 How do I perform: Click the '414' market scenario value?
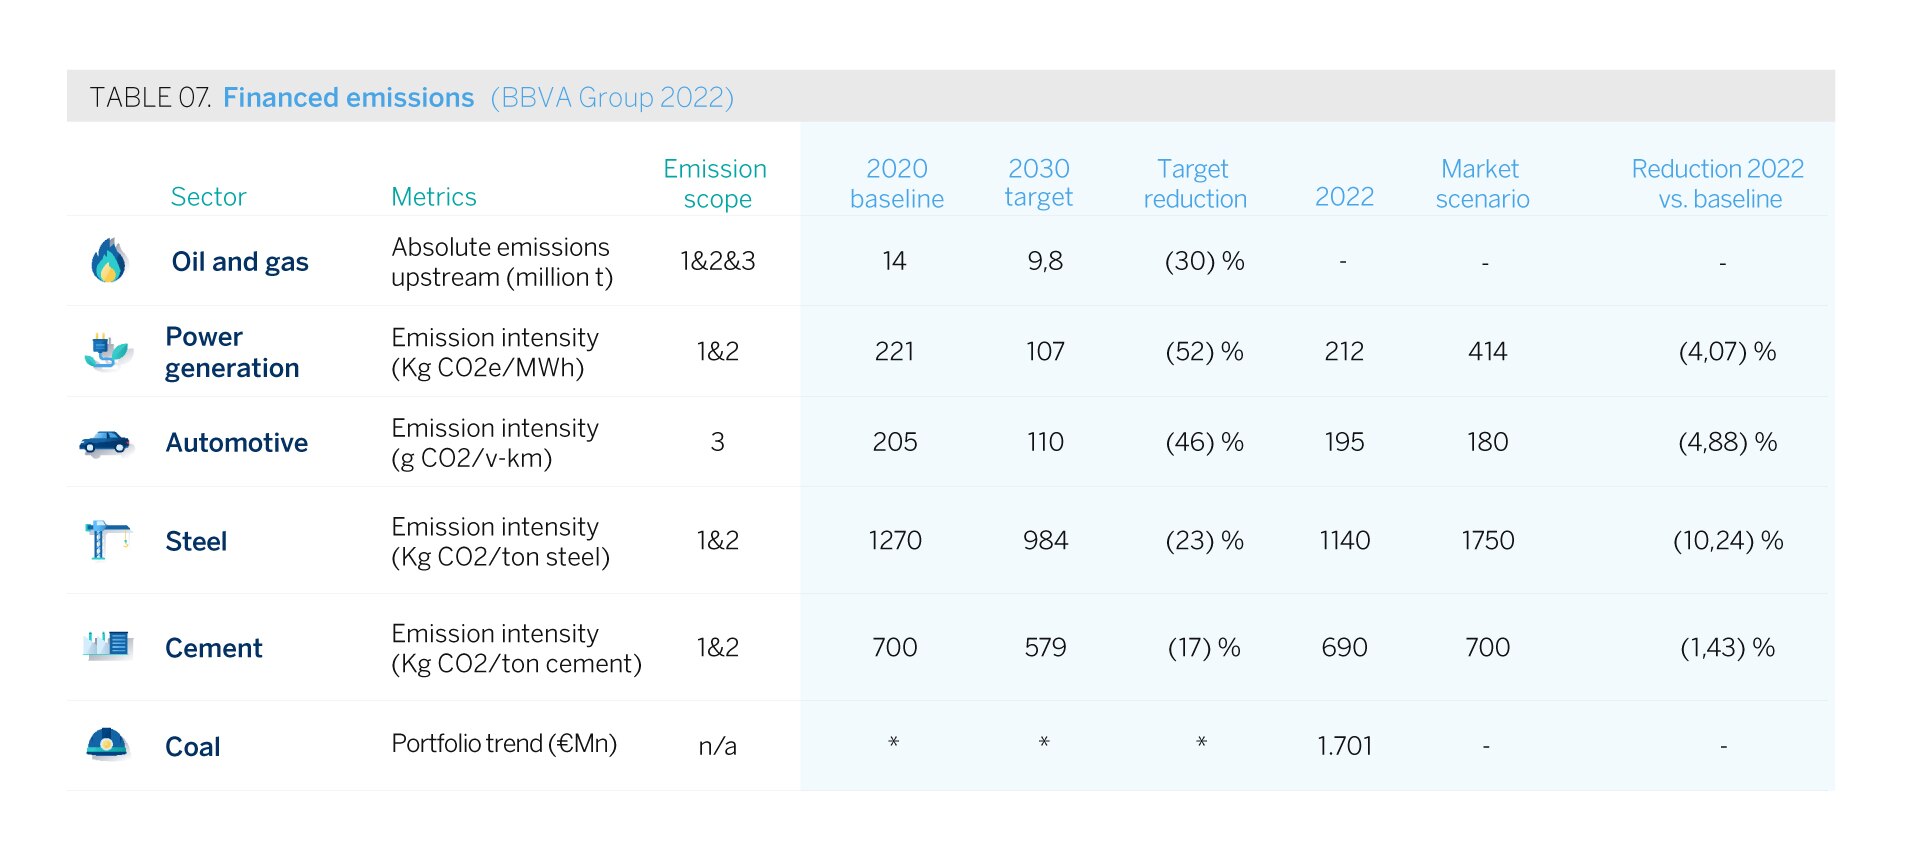1487,351
